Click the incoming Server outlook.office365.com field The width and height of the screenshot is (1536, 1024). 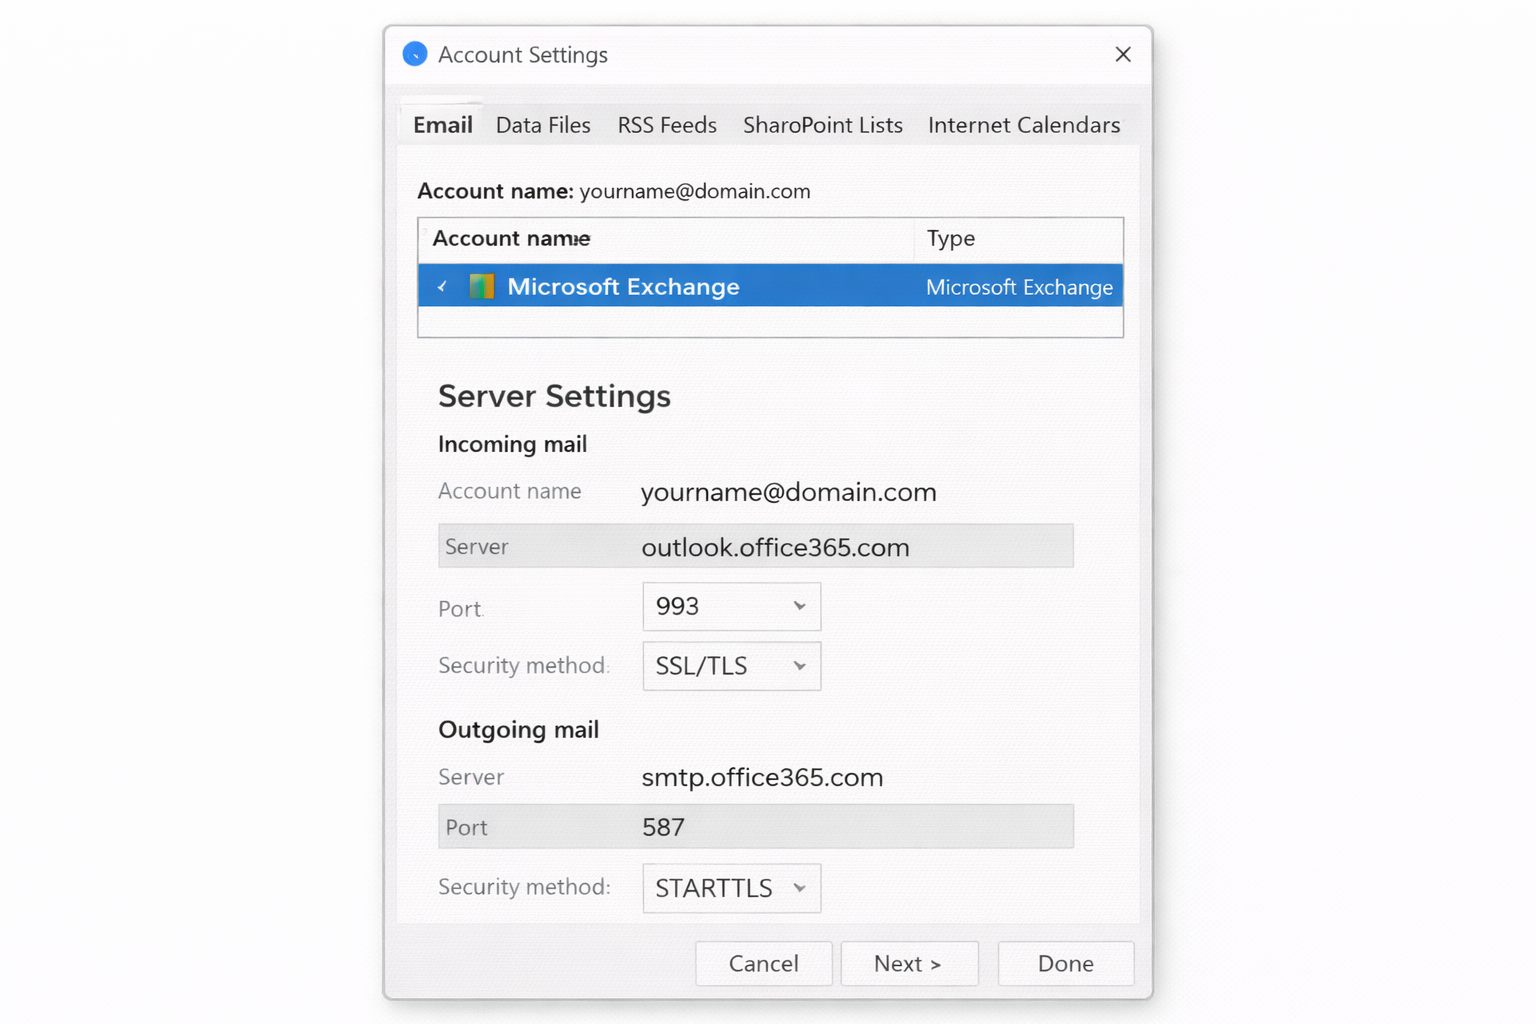(775, 547)
